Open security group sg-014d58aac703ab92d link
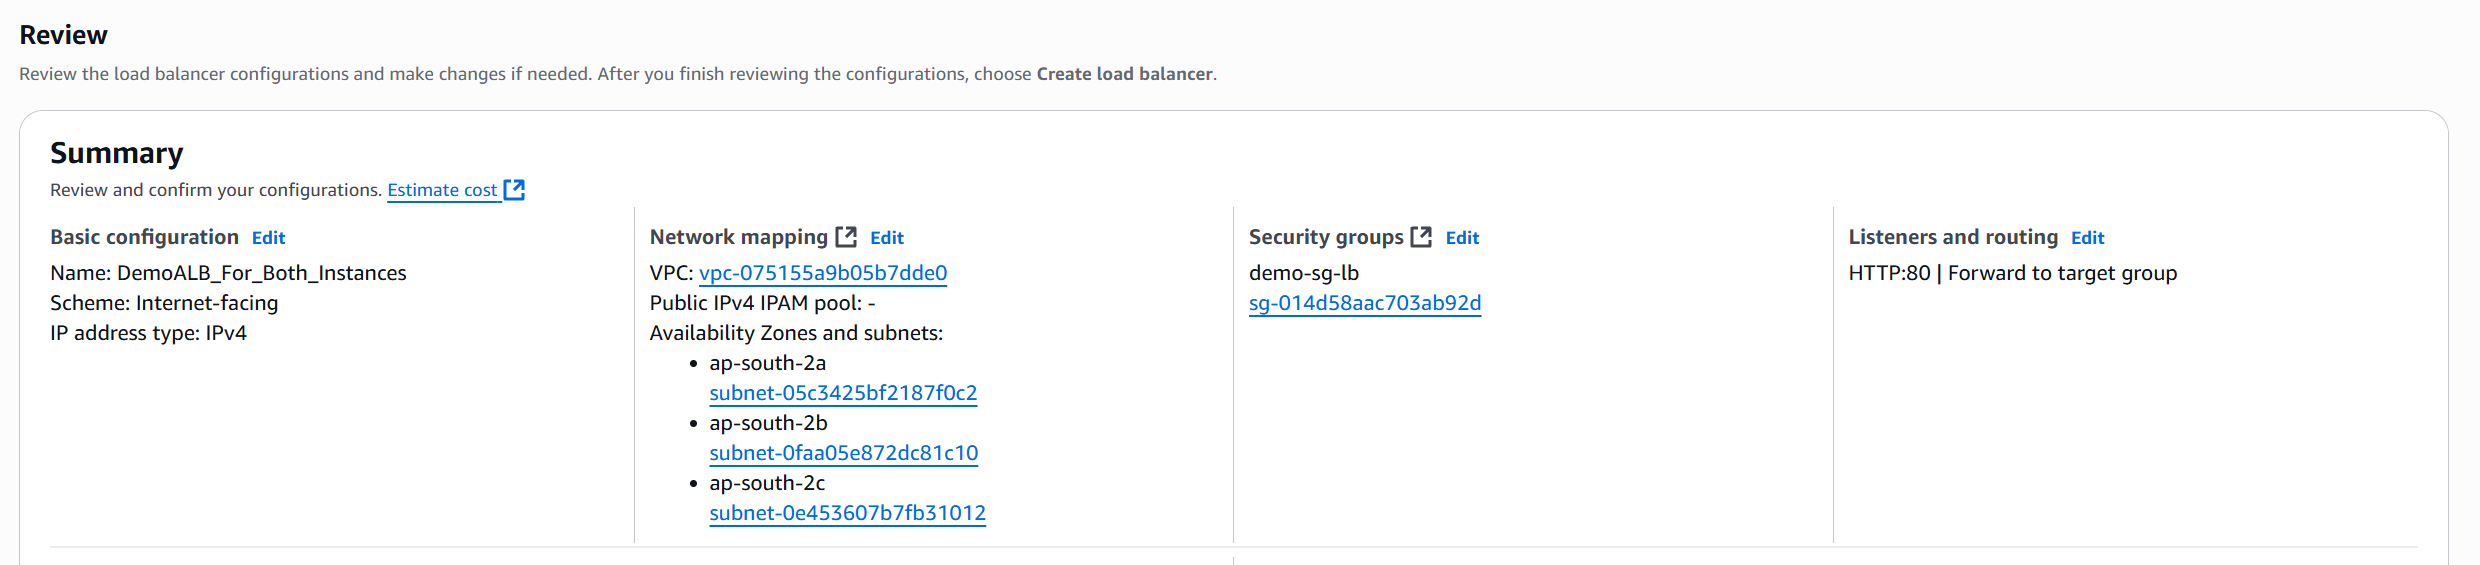The width and height of the screenshot is (2480, 565). pos(1364,303)
